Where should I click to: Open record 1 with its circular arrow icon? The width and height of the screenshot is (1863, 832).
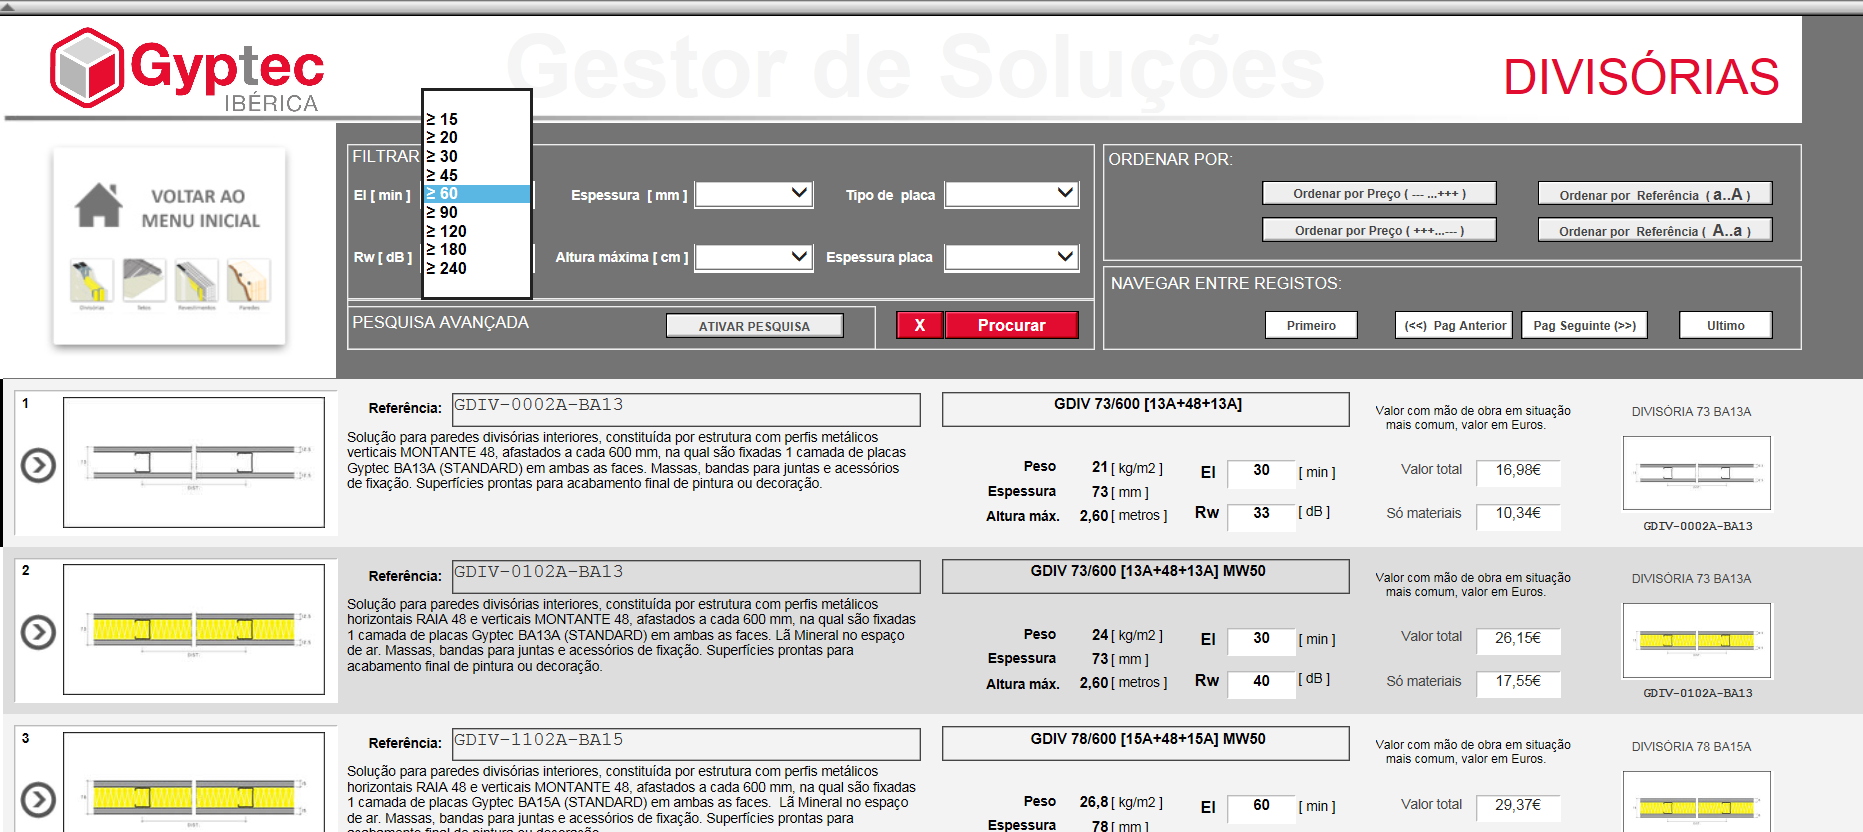(x=38, y=465)
